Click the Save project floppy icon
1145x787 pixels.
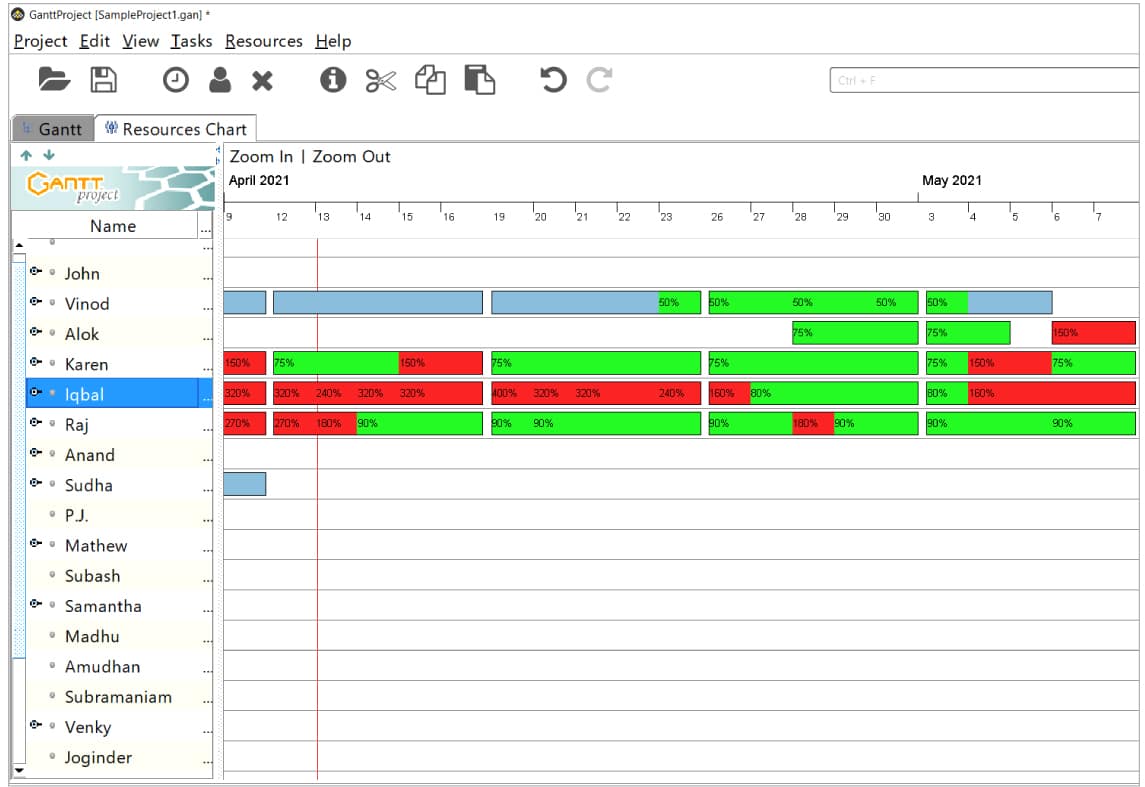[104, 80]
